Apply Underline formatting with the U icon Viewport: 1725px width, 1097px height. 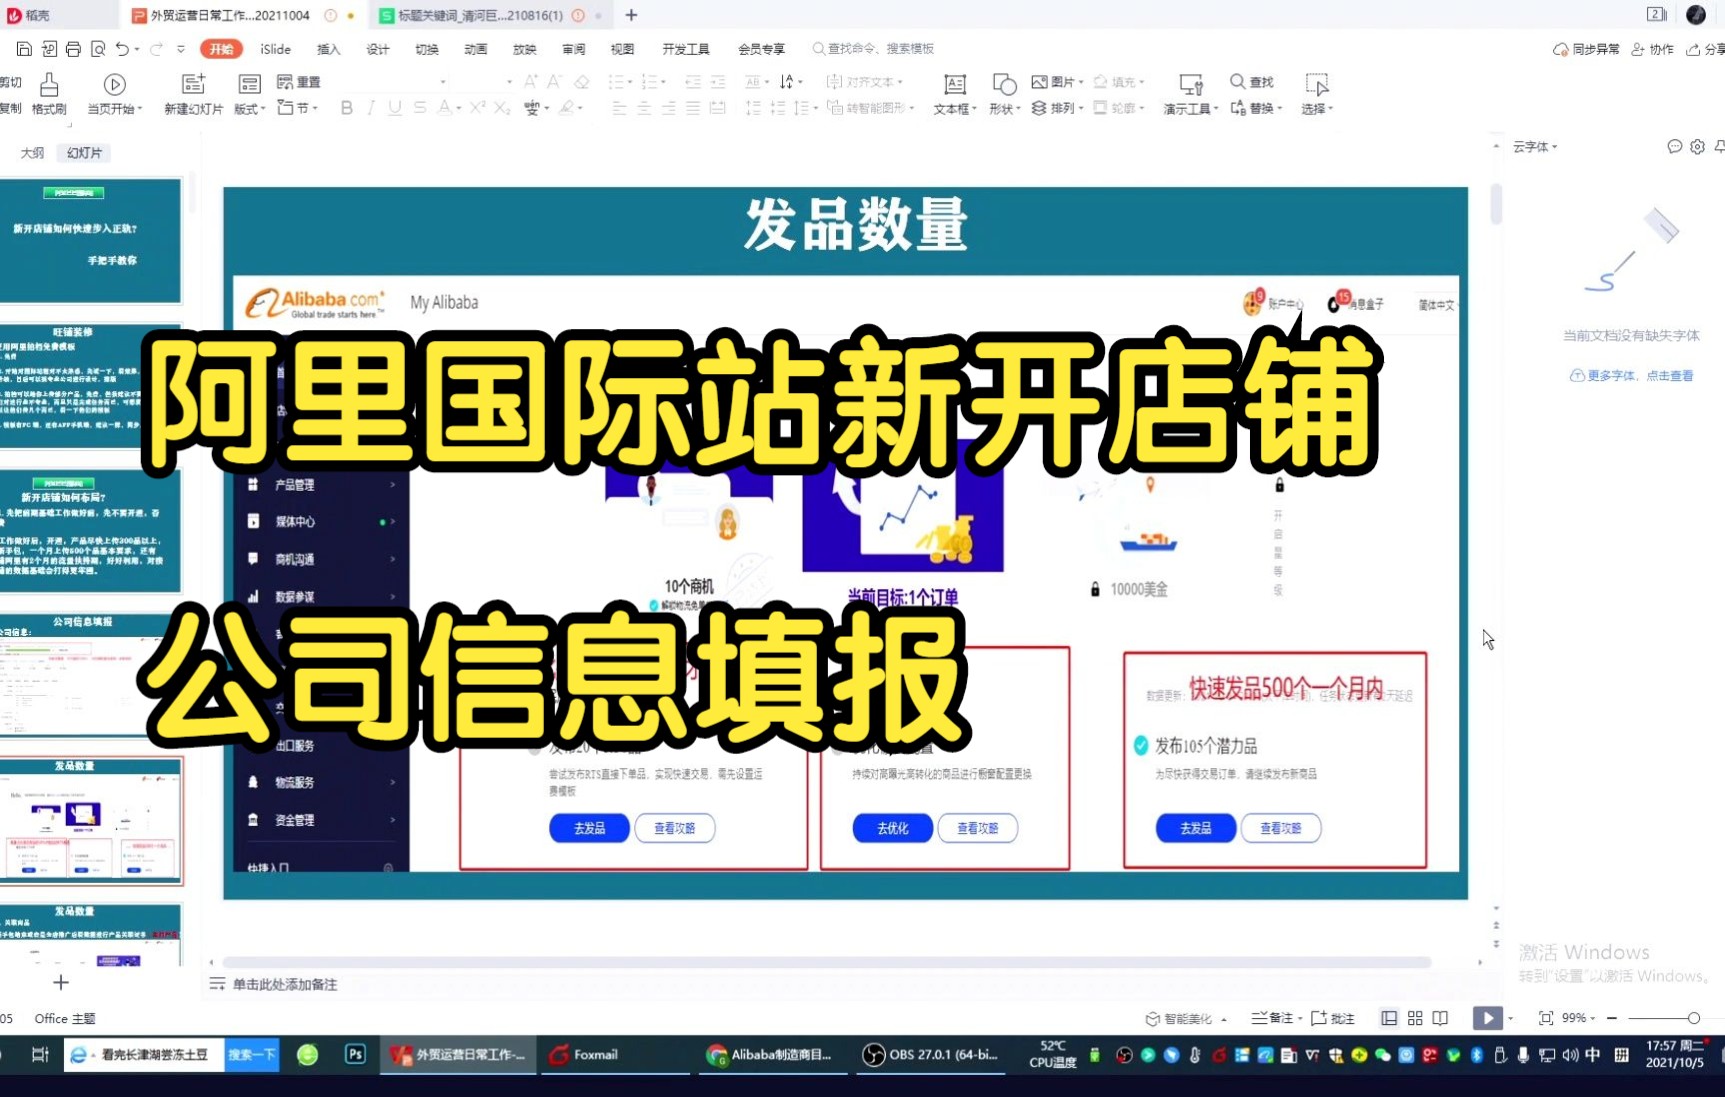pos(395,108)
